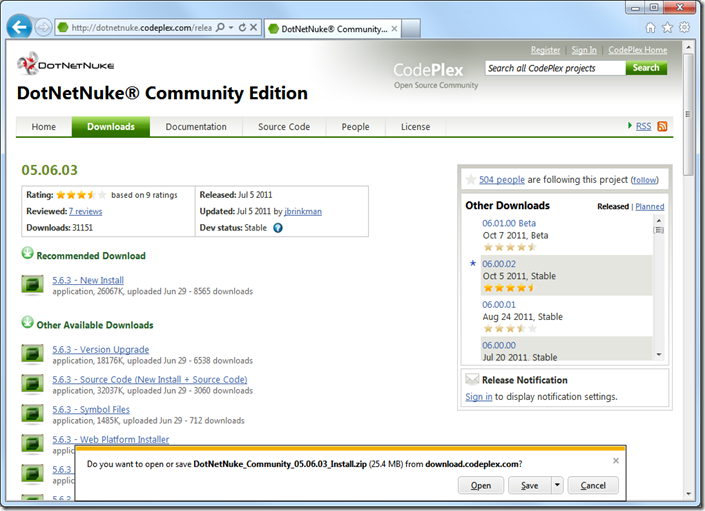The height and width of the screenshot is (511, 705).
Task: Click the Open button in download bar
Action: 481,485
